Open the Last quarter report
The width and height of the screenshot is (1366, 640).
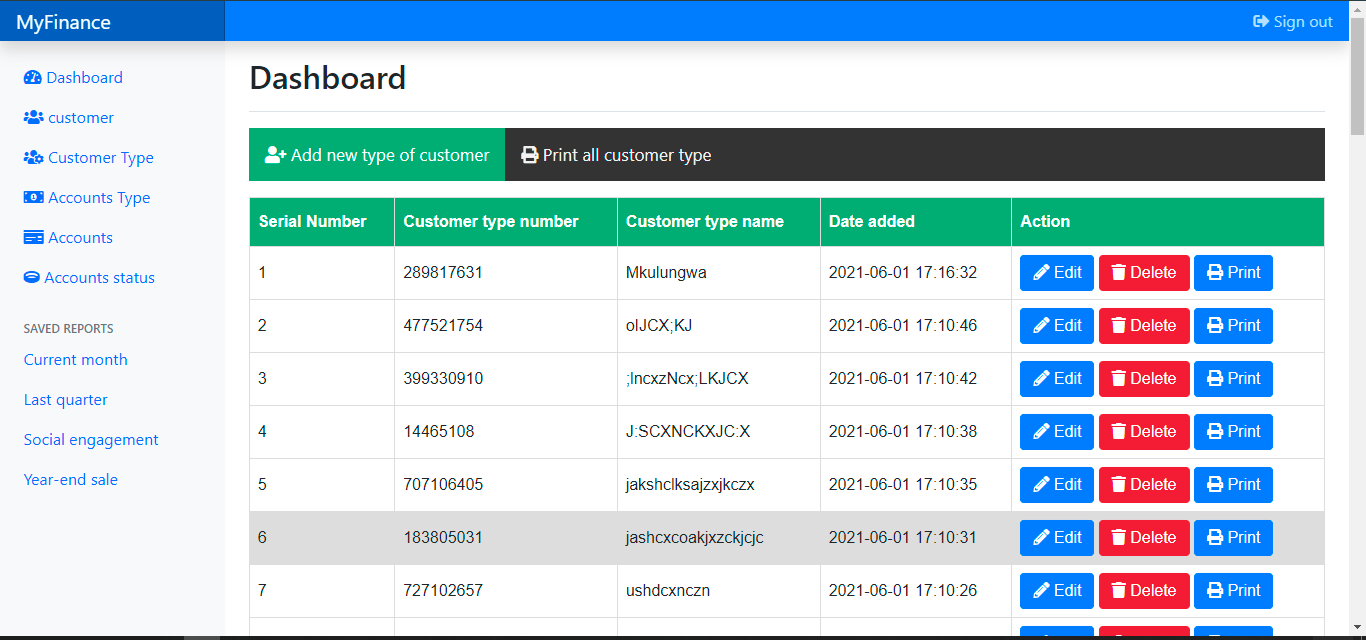(x=66, y=399)
